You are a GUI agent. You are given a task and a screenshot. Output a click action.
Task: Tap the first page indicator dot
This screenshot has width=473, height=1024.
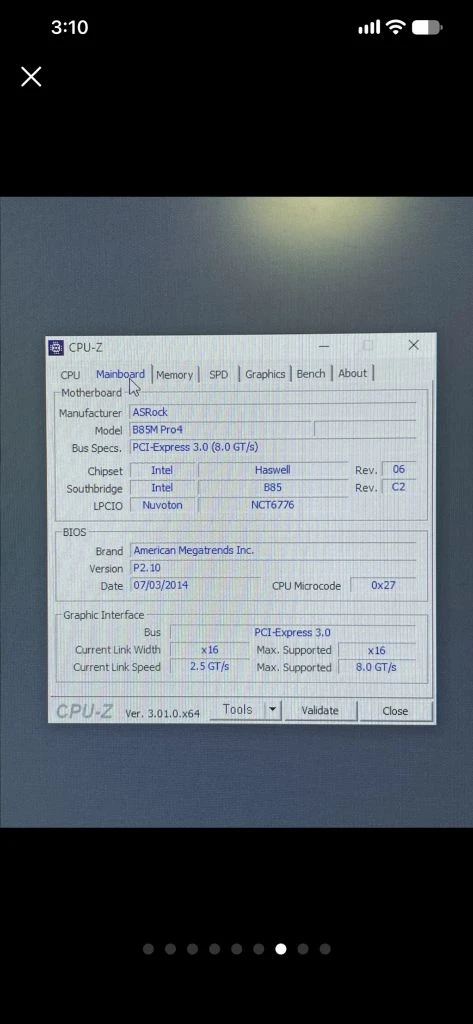(x=148, y=949)
